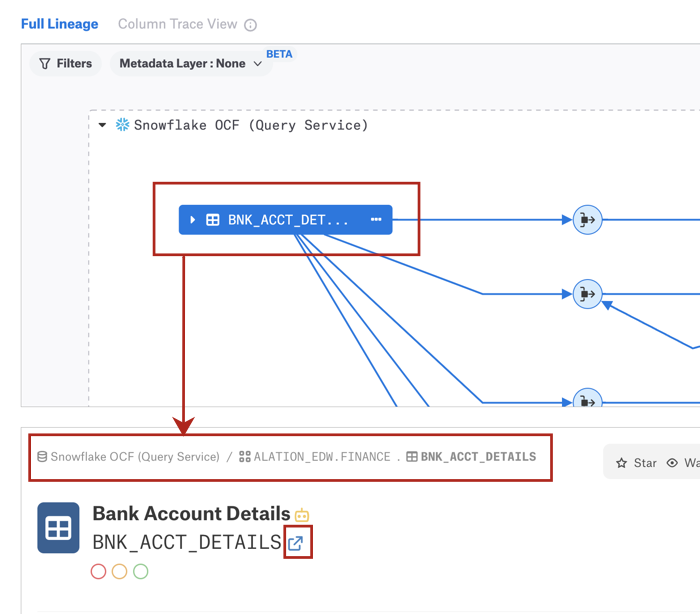This screenshot has height=614, width=700.
Task: Open the Filters button
Action: [65, 63]
